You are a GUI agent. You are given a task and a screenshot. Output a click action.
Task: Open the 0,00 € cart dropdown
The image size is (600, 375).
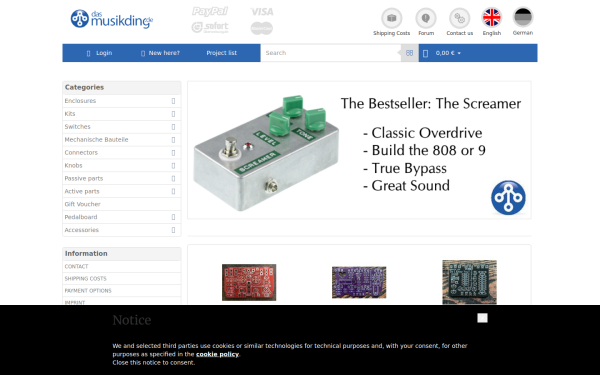448,53
